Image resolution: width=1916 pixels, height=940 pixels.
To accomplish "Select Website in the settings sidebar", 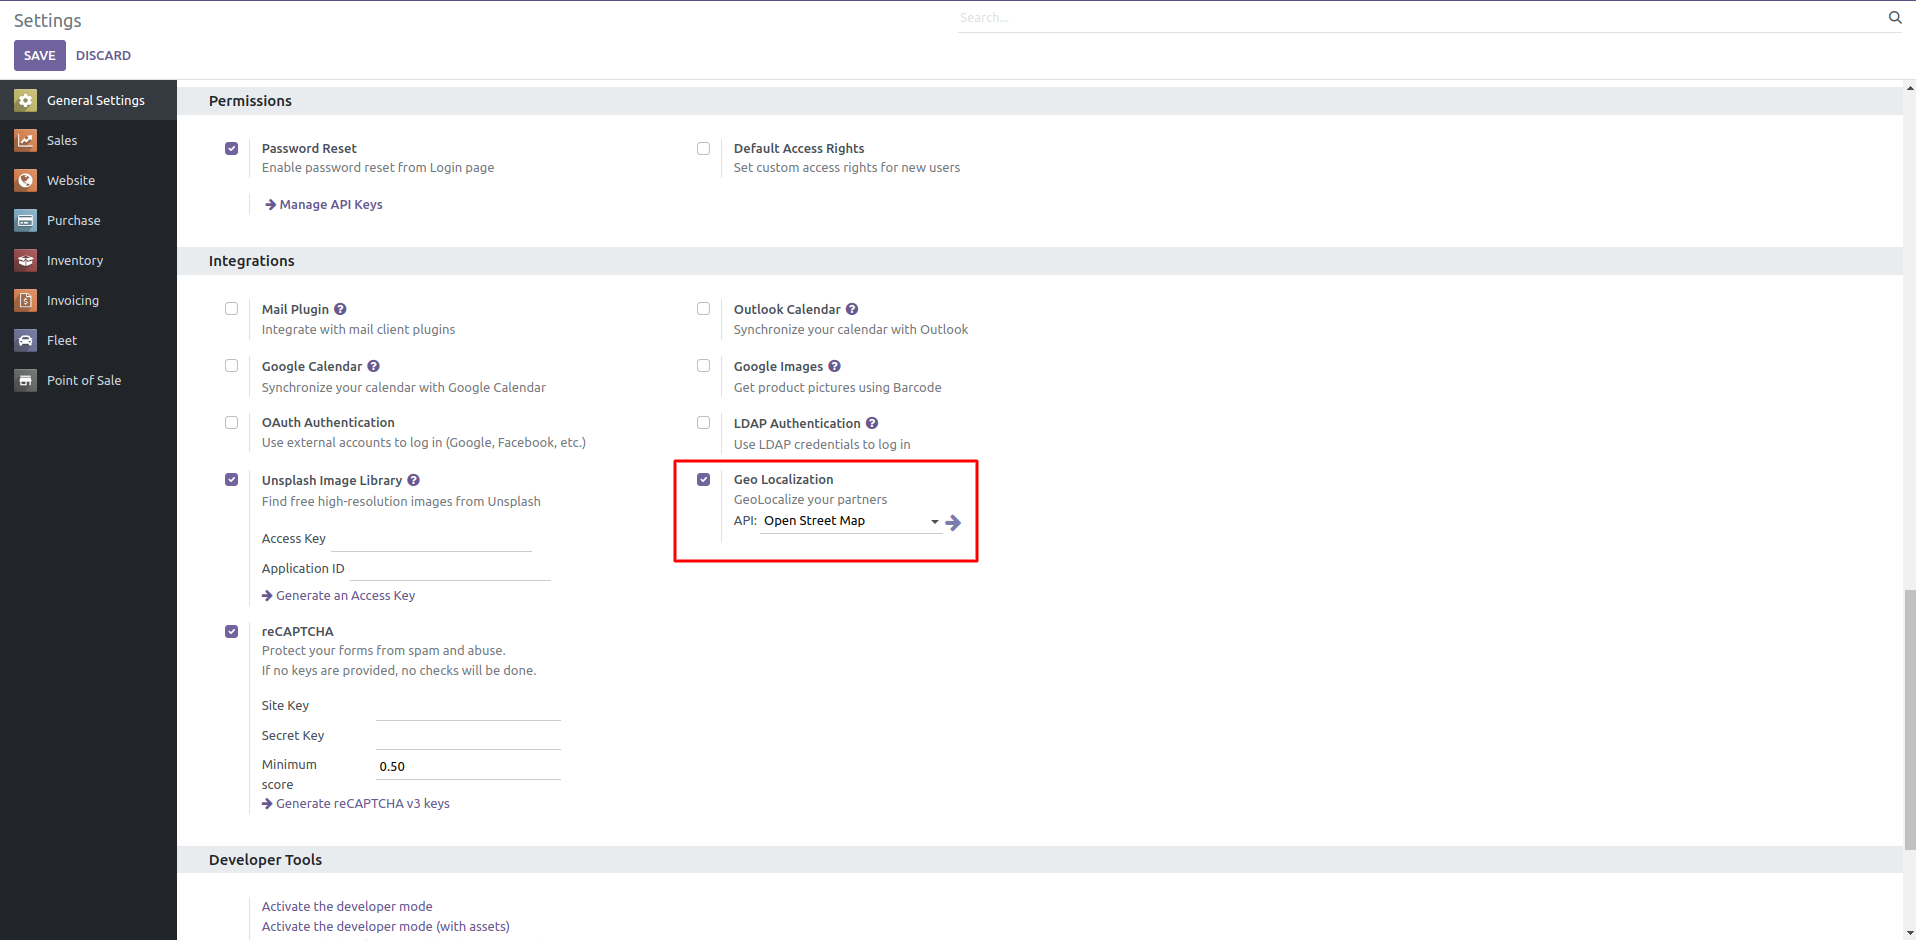I will click(x=71, y=180).
